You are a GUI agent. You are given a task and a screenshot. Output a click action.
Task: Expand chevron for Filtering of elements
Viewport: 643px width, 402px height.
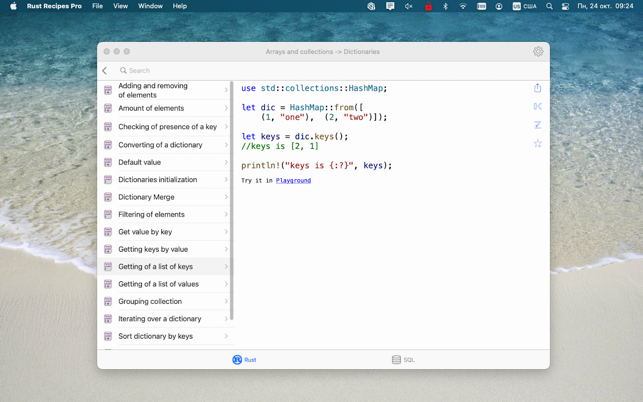pyautogui.click(x=226, y=215)
